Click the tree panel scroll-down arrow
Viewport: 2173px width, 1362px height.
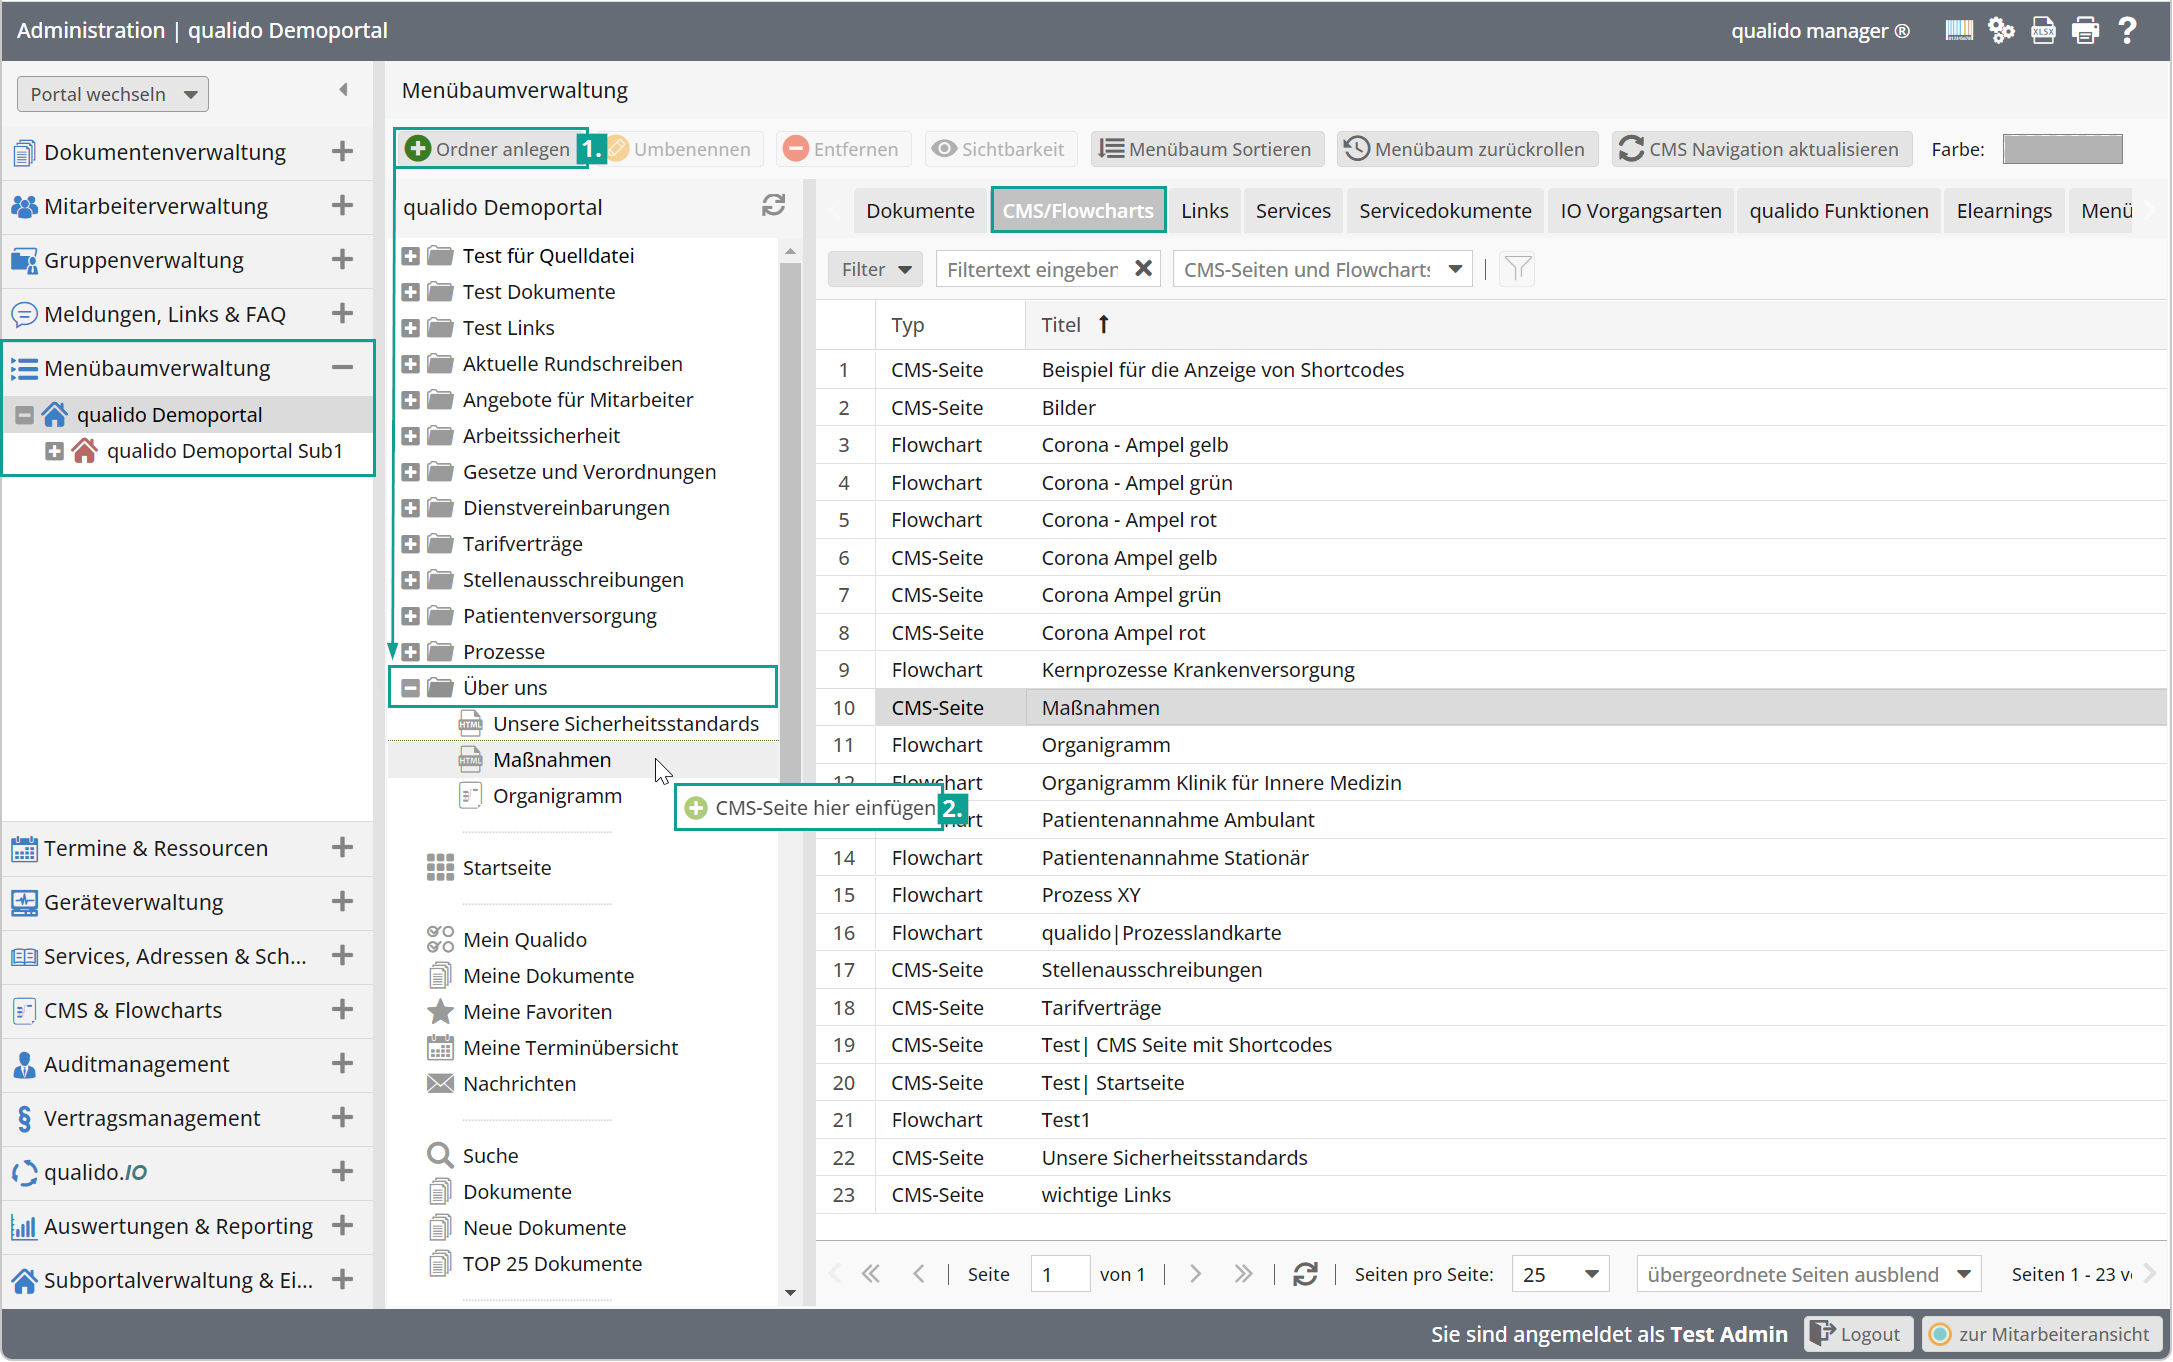click(790, 1292)
